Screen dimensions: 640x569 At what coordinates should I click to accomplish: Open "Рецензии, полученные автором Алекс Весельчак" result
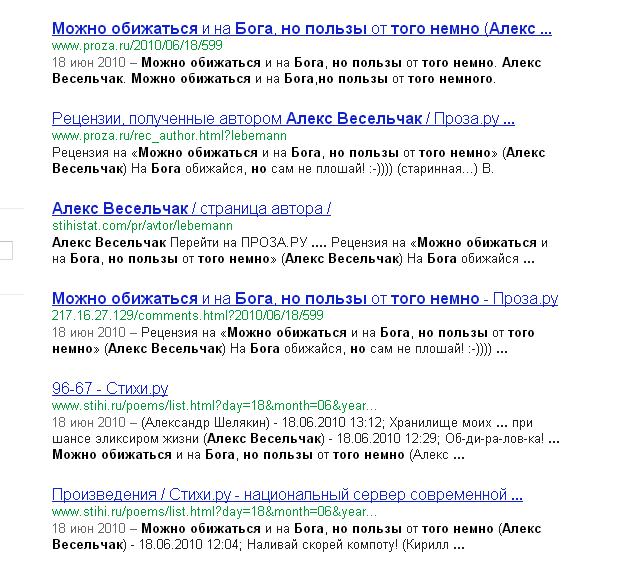point(283,119)
